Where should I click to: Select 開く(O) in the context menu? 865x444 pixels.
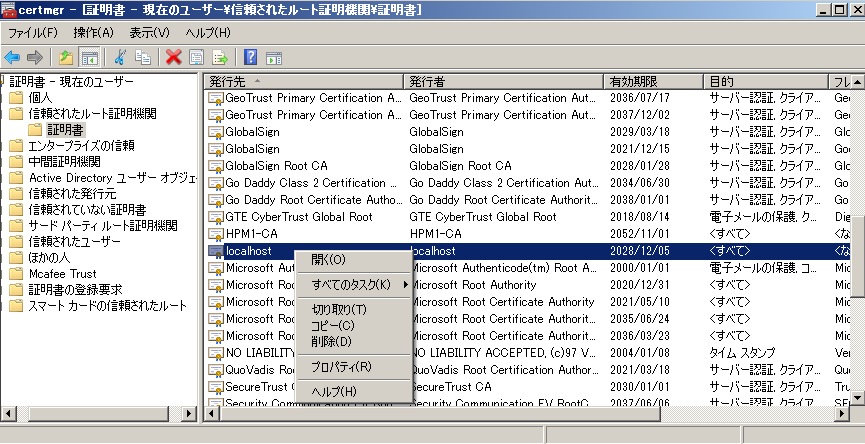pos(328,260)
